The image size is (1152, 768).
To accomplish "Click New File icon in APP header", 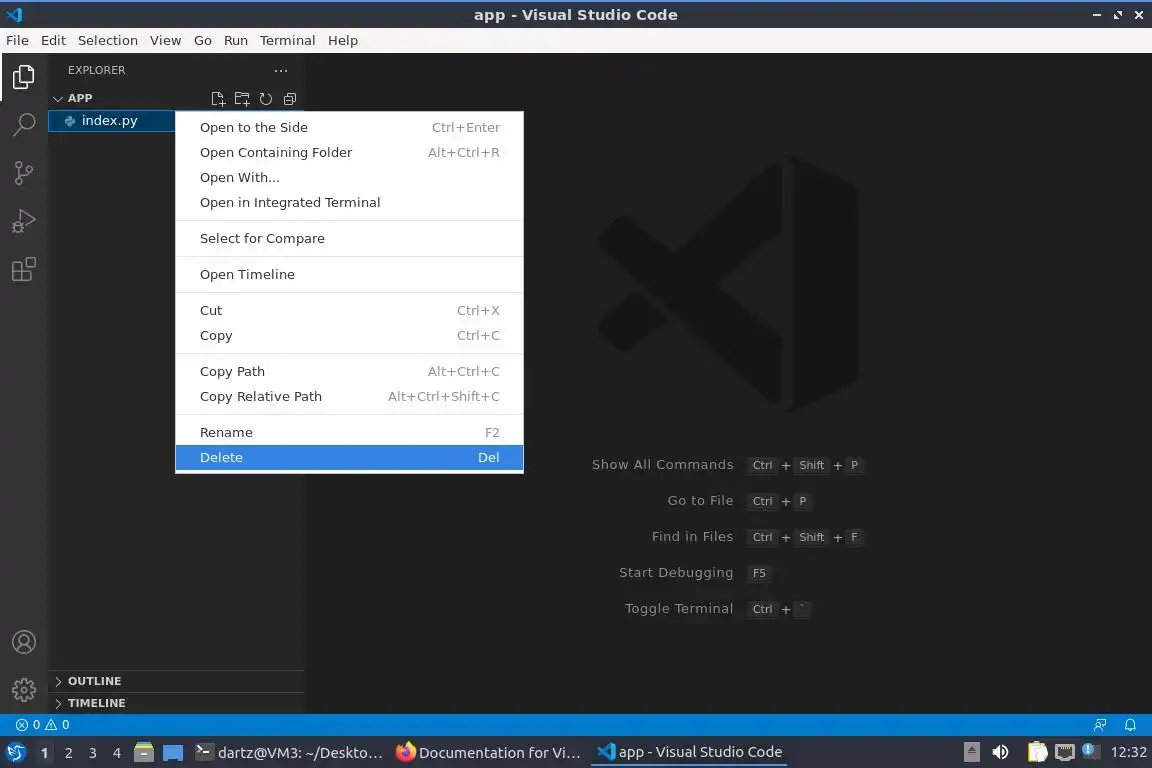I will pyautogui.click(x=218, y=98).
